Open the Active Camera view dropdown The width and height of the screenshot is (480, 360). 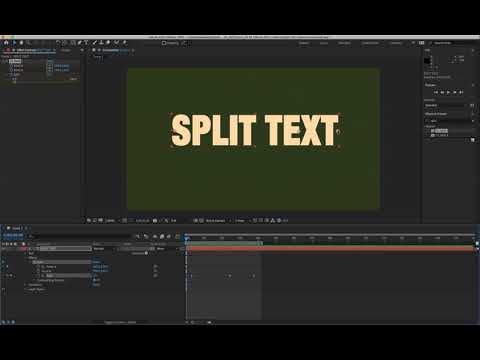click(x=217, y=221)
